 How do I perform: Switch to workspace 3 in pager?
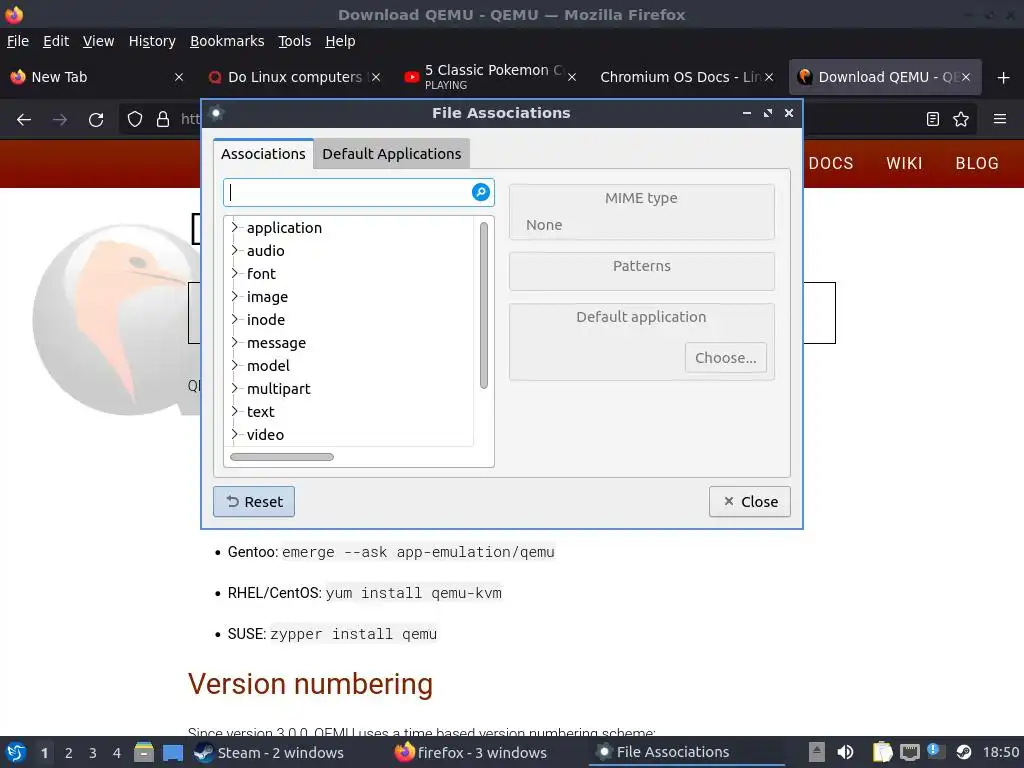click(93, 753)
